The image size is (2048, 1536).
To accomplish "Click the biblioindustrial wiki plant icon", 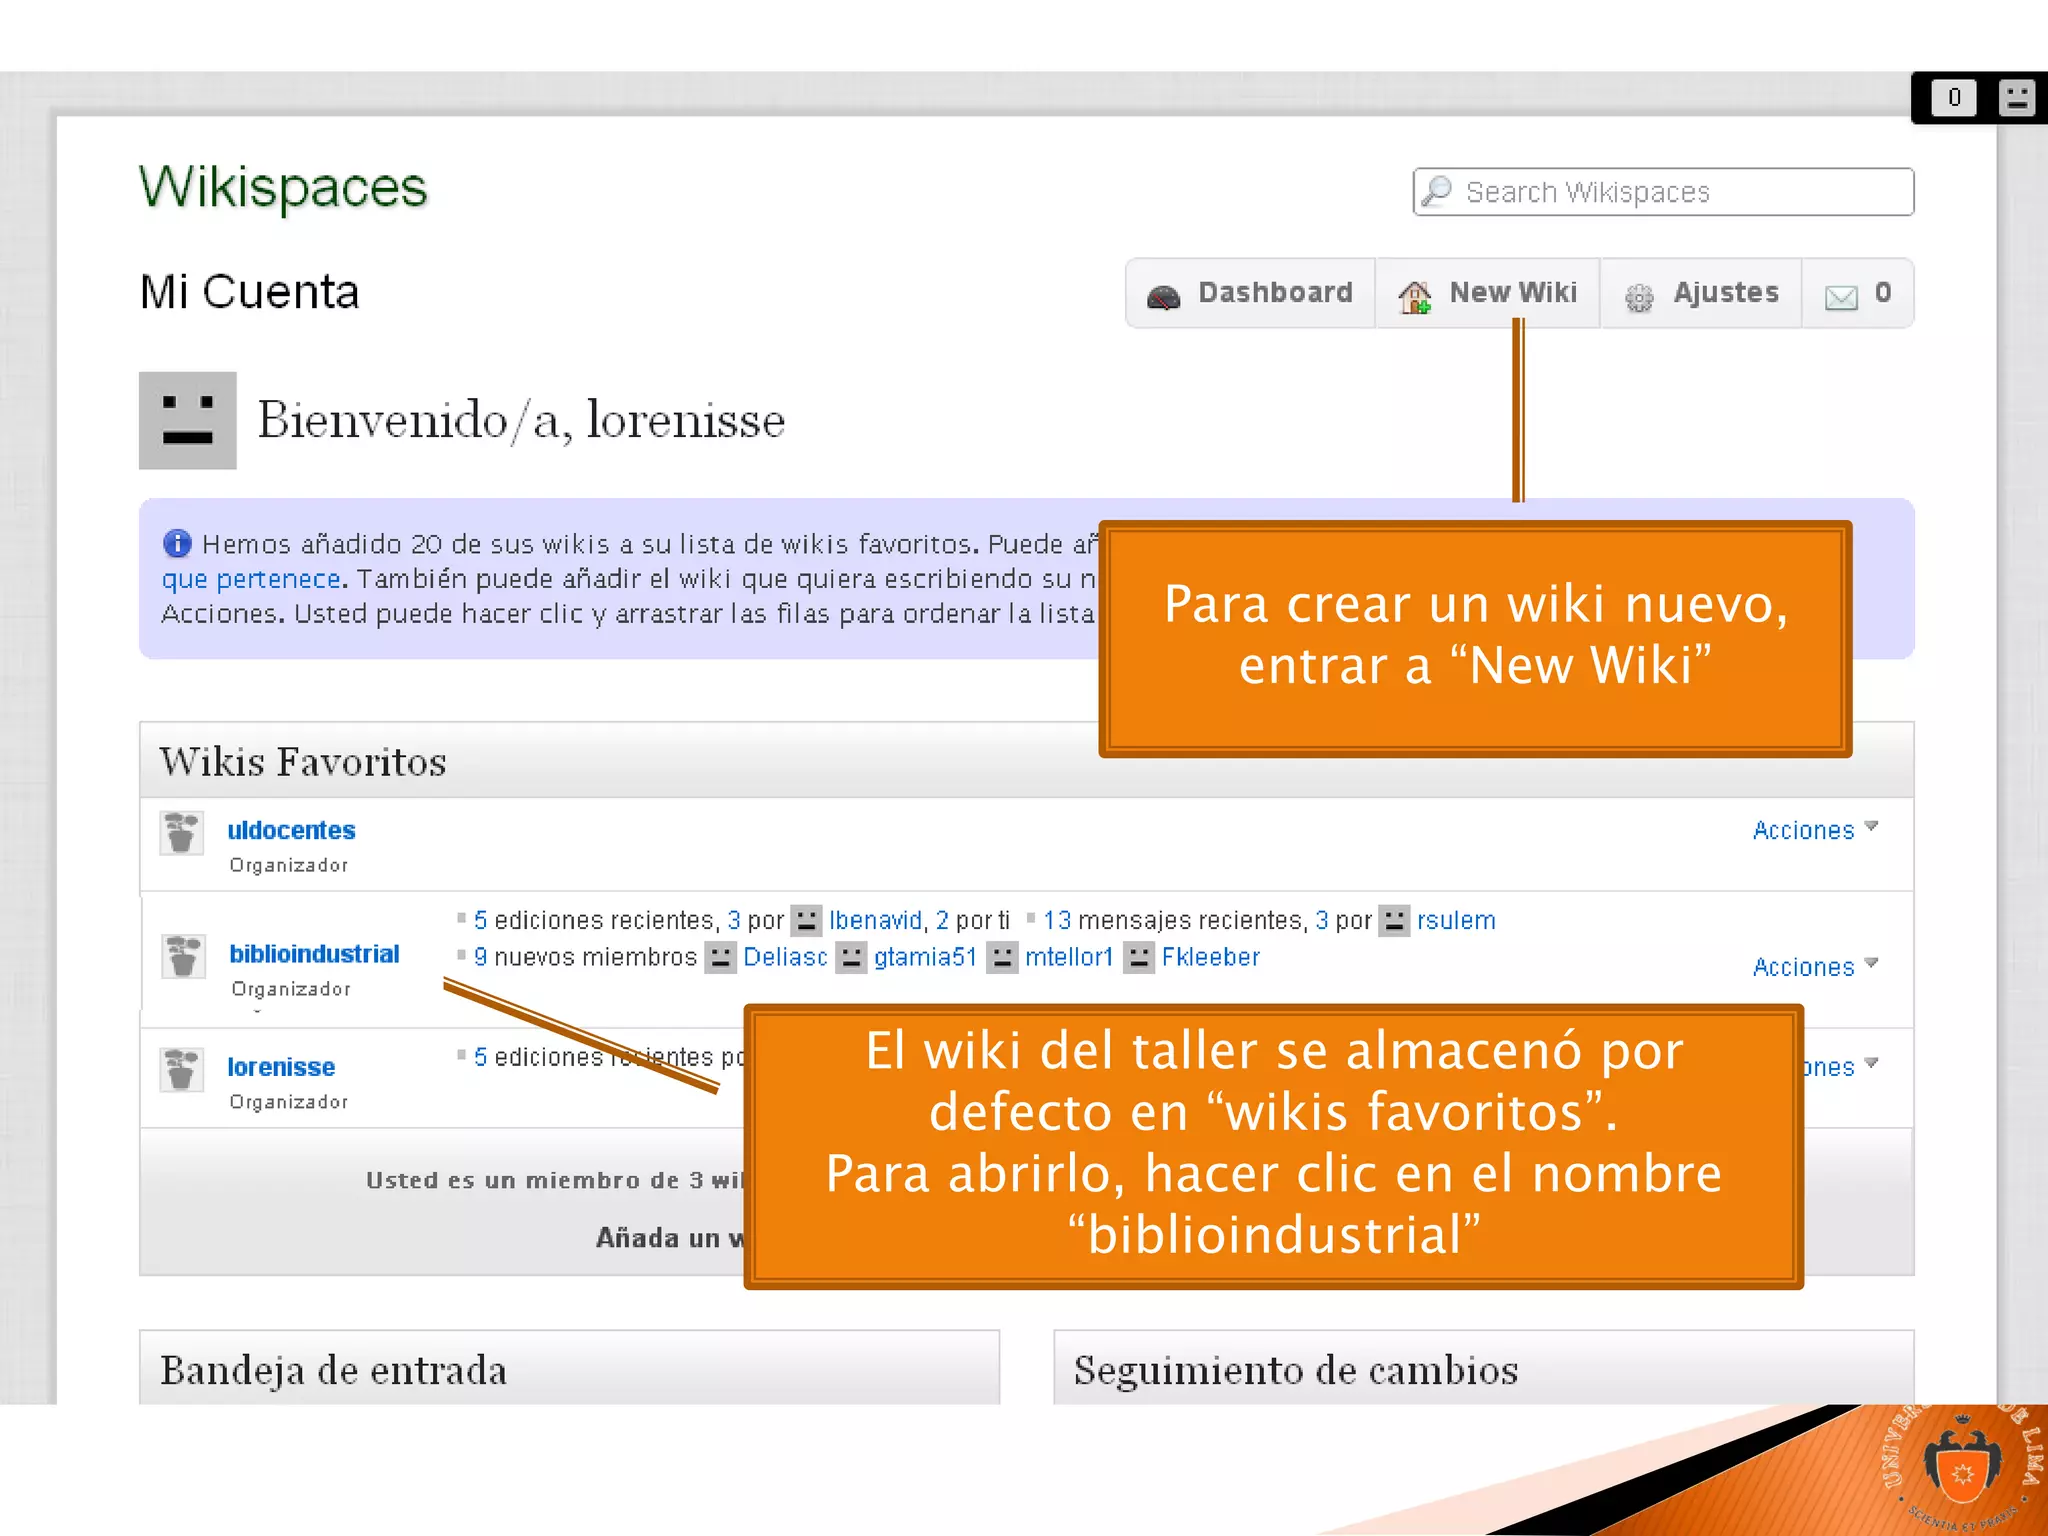I will click(184, 957).
